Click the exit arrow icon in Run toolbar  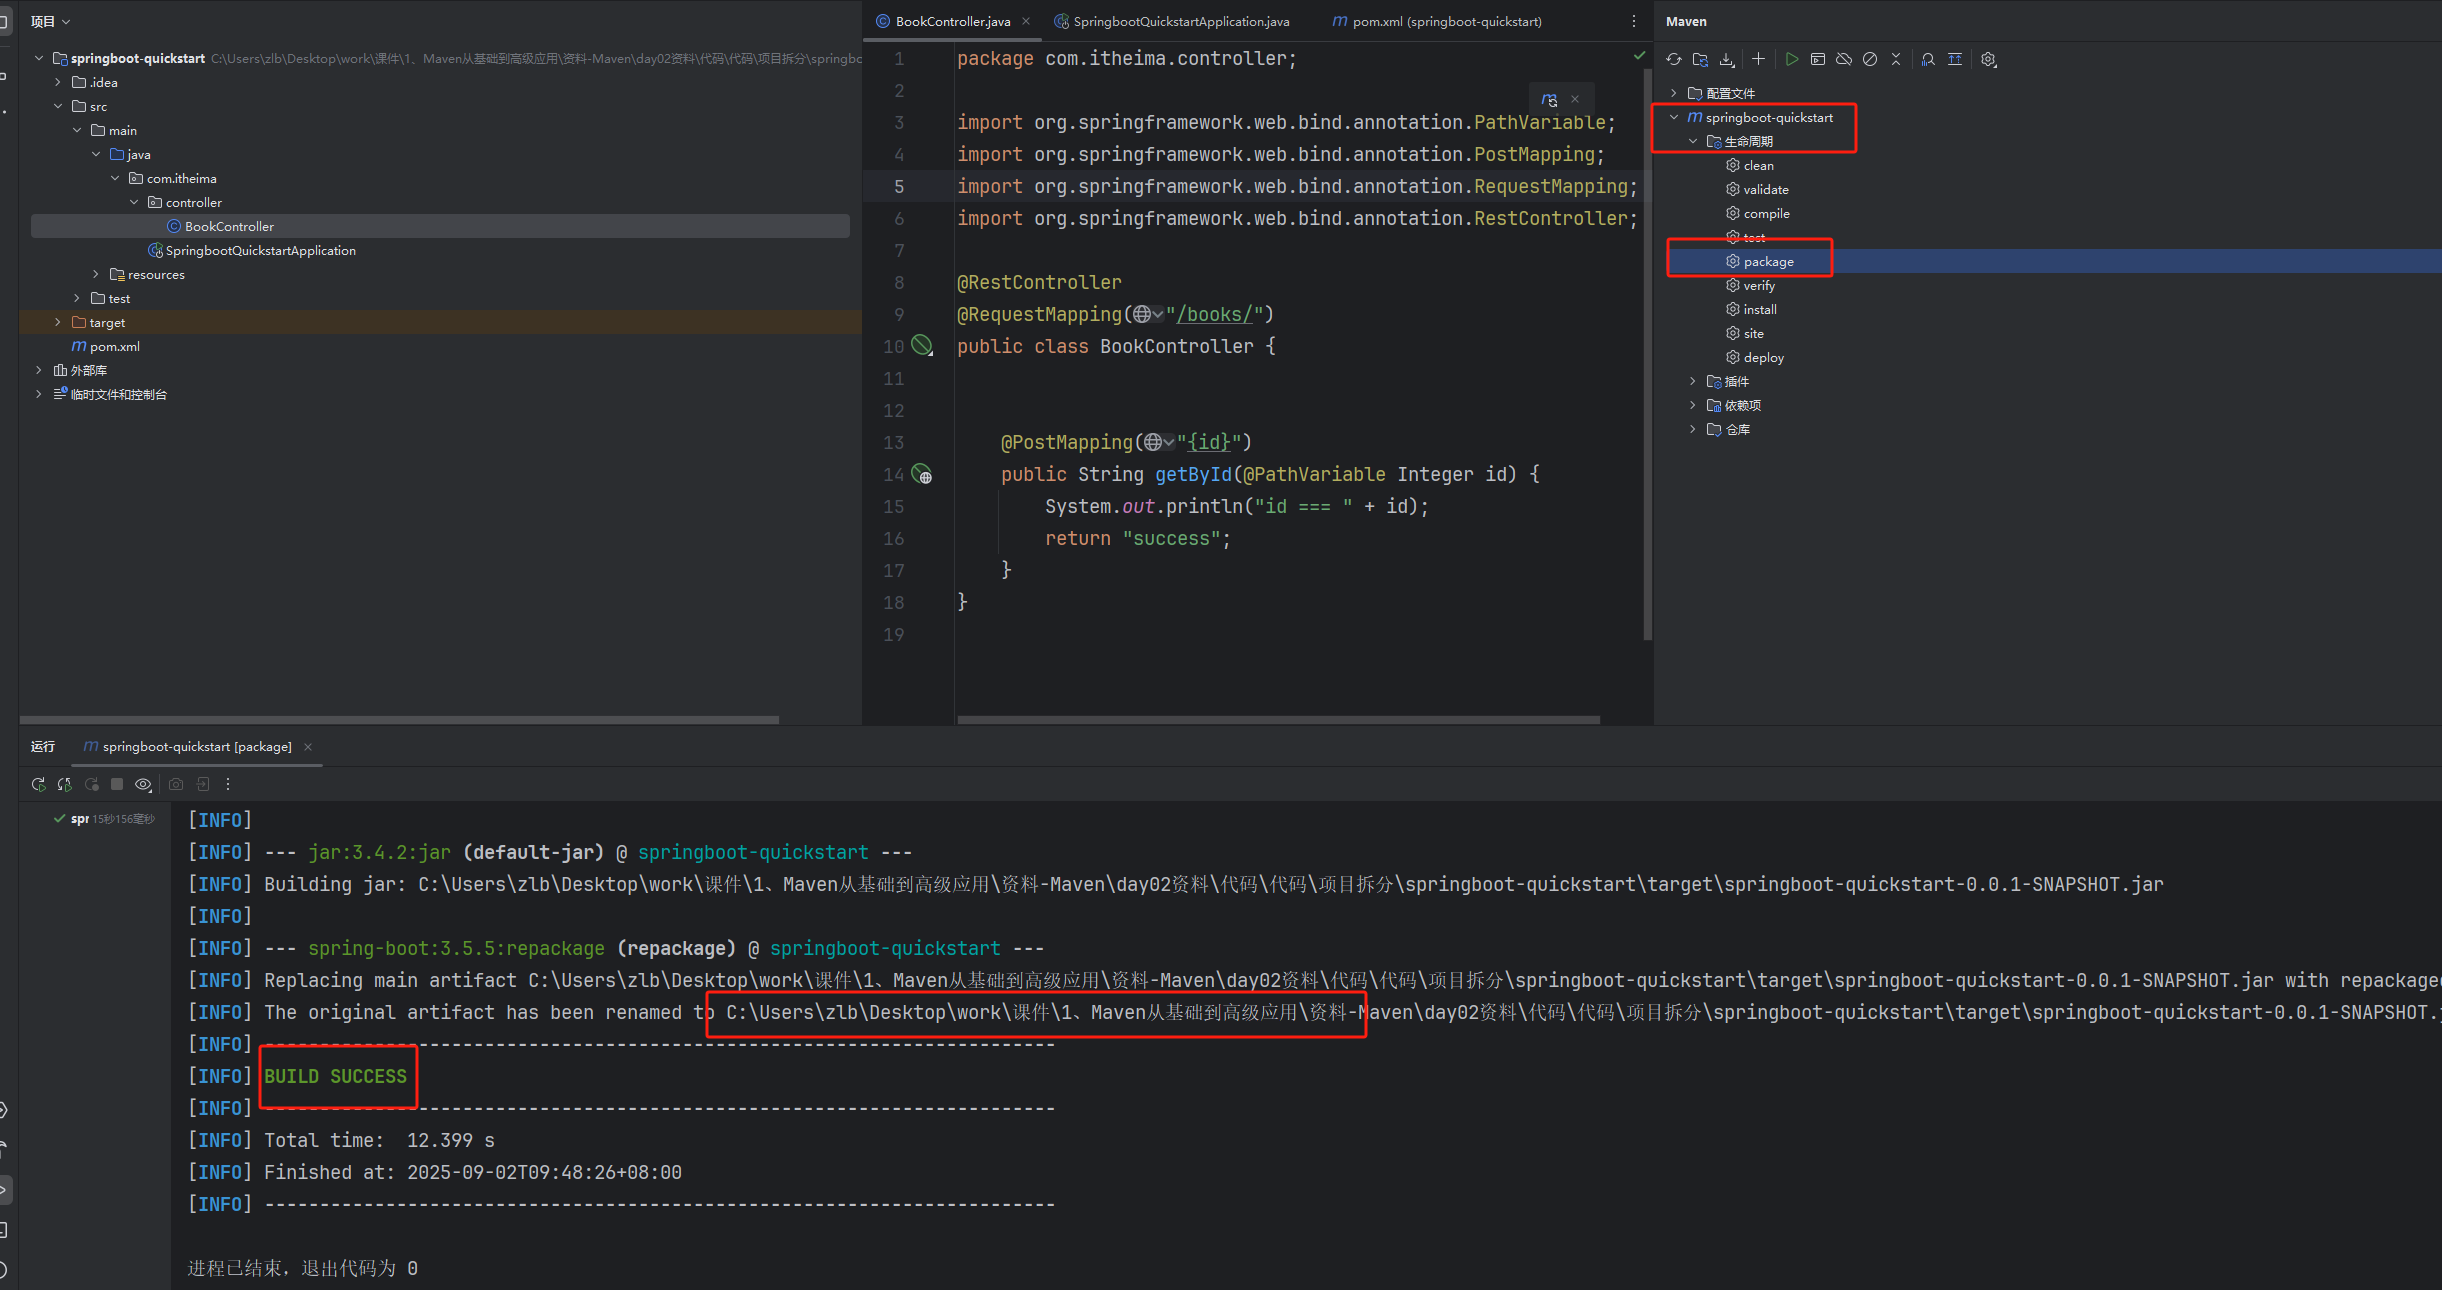(x=203, y=784)
